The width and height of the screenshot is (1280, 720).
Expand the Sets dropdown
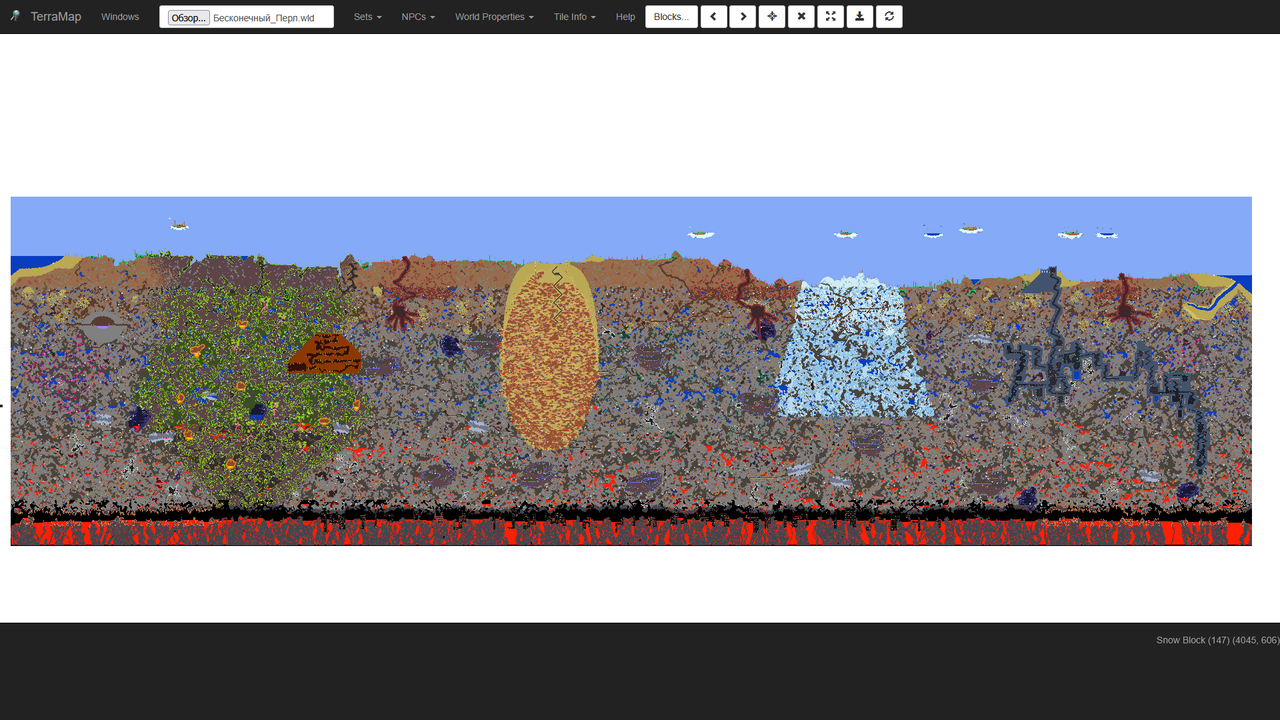point(367,17)
